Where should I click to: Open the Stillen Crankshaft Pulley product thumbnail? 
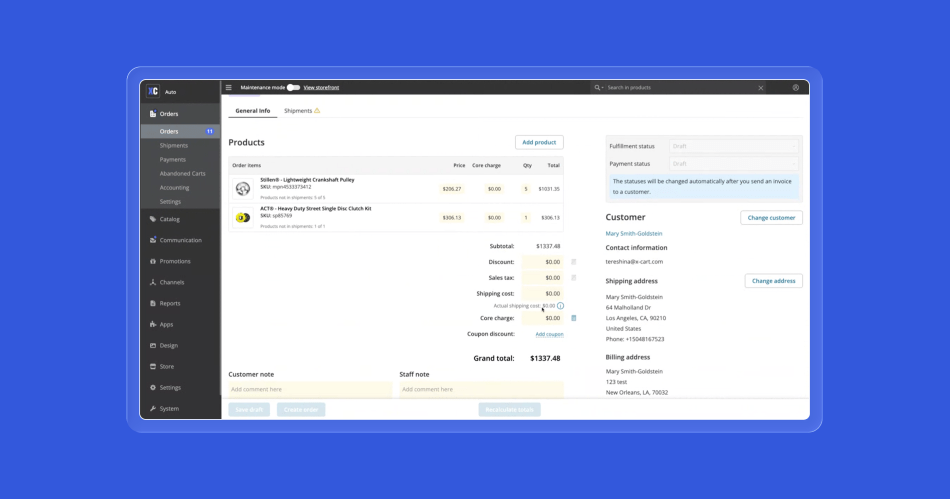[243, 189]
